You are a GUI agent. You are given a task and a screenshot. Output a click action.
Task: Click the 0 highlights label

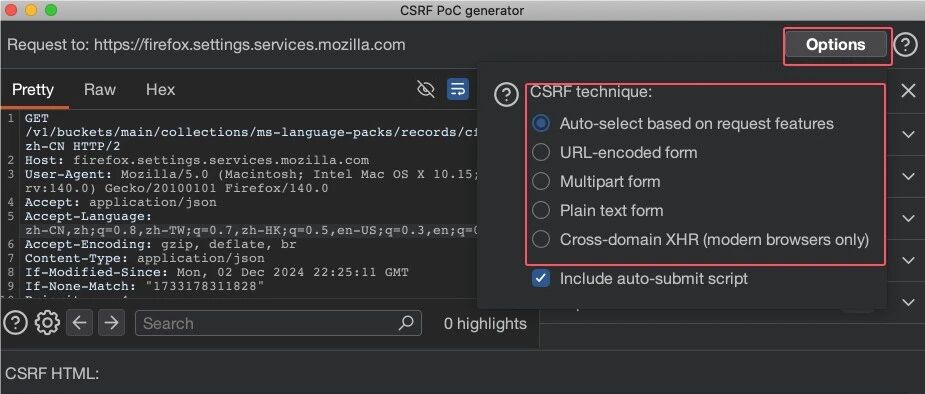(x=485, y=323)
